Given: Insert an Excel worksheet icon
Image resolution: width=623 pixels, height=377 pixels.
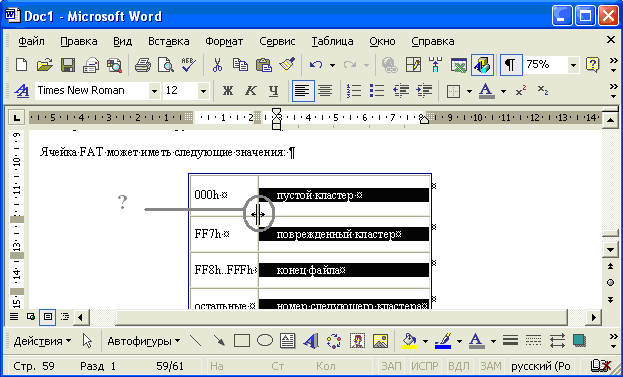Looking at the screenshot, I should point(459,65).
